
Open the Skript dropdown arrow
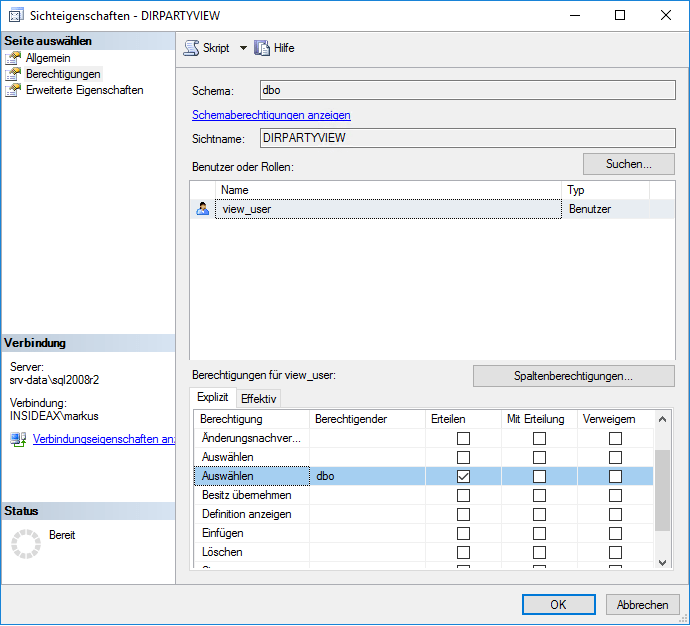243,48
